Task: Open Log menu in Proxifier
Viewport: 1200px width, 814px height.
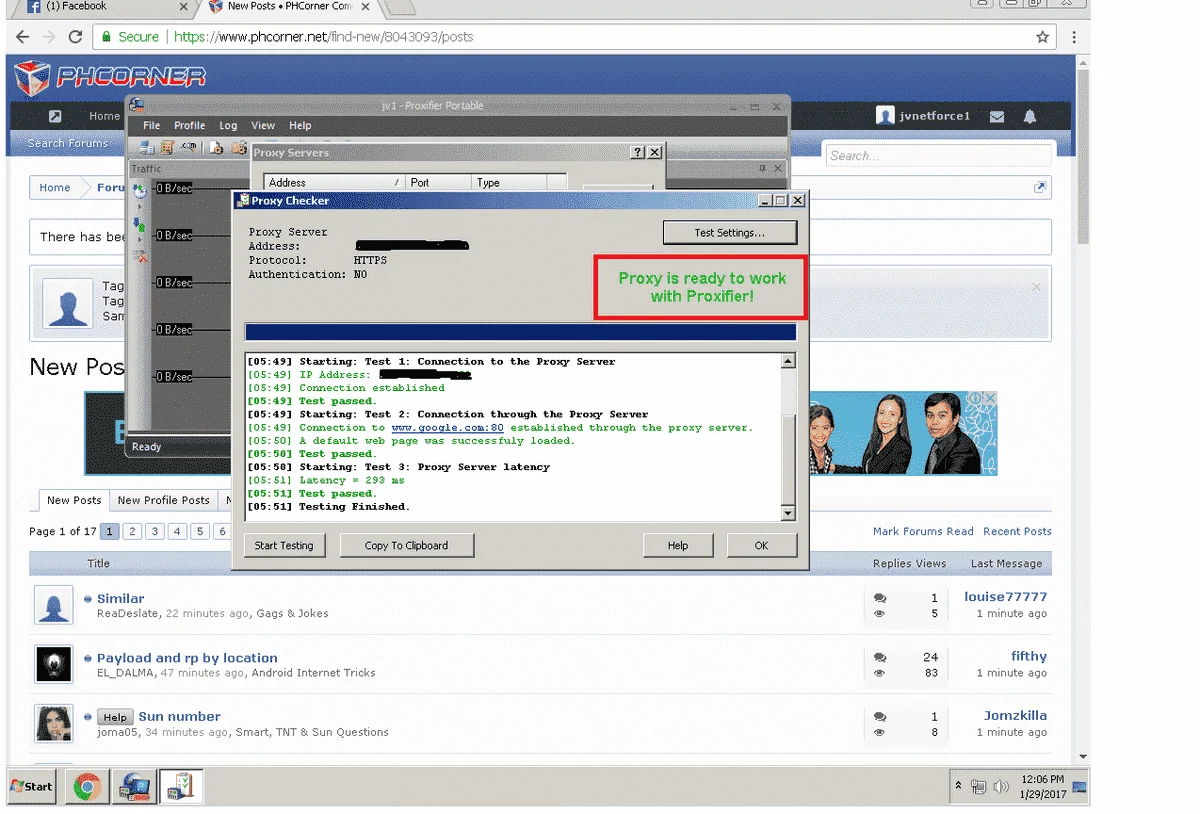Action: pyautogui.click(x=228, y=126)
